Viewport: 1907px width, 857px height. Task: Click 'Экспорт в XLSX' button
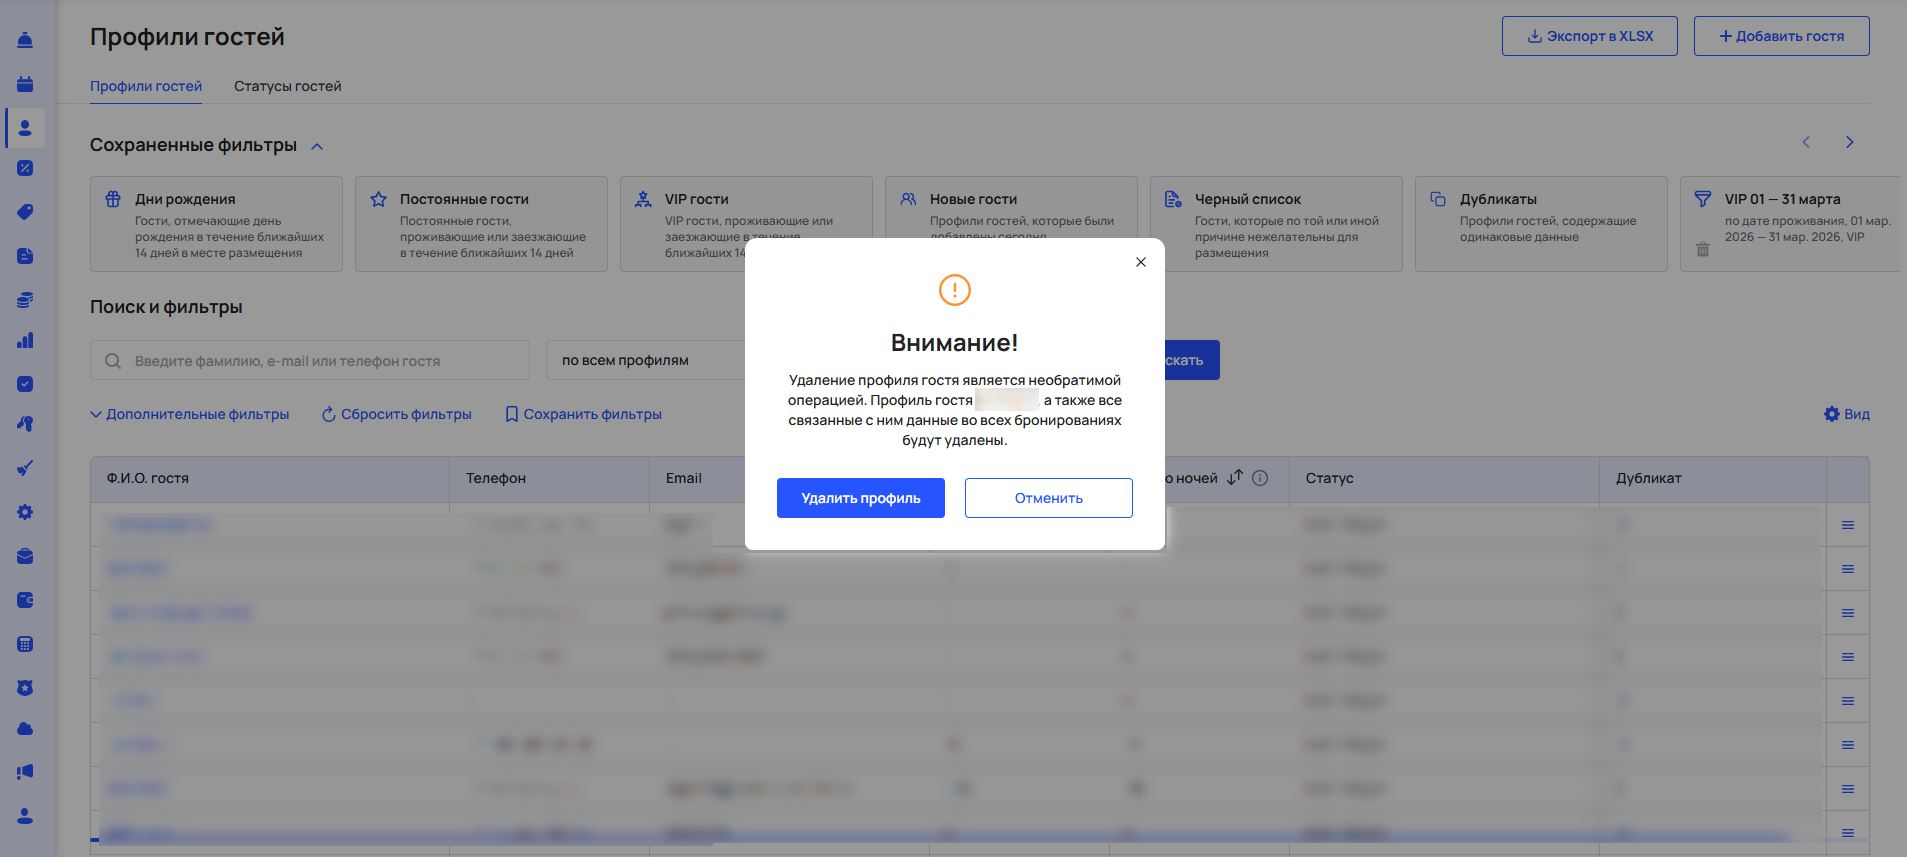tap(1589, 36)
